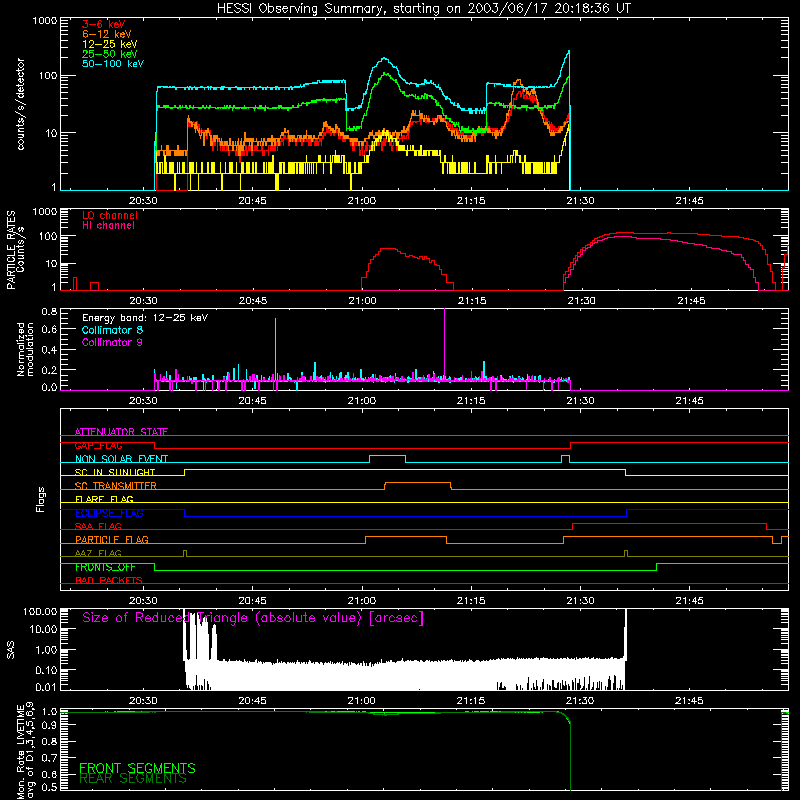Click the counts/s/detector axis label
This screenshot has width=800, height=800.
click(20, 104)
